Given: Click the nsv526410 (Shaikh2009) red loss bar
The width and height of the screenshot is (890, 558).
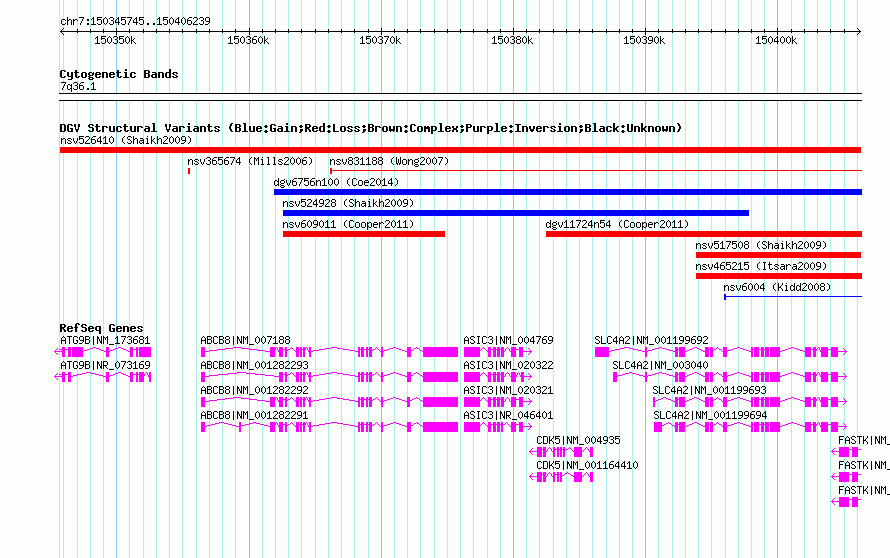Looking at the screenshot, I should (x=460, y=150).
